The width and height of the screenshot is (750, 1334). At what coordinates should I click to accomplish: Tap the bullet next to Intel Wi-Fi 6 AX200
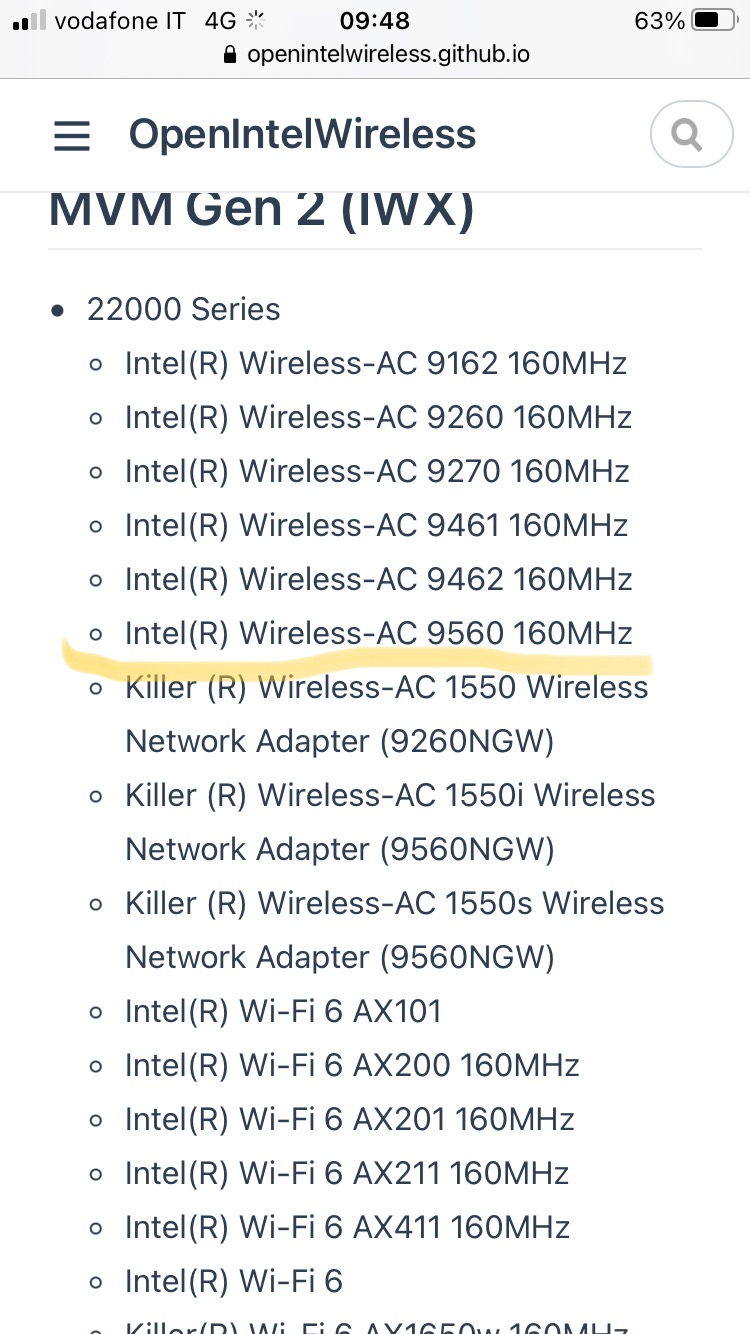[x=95, y=1065]
